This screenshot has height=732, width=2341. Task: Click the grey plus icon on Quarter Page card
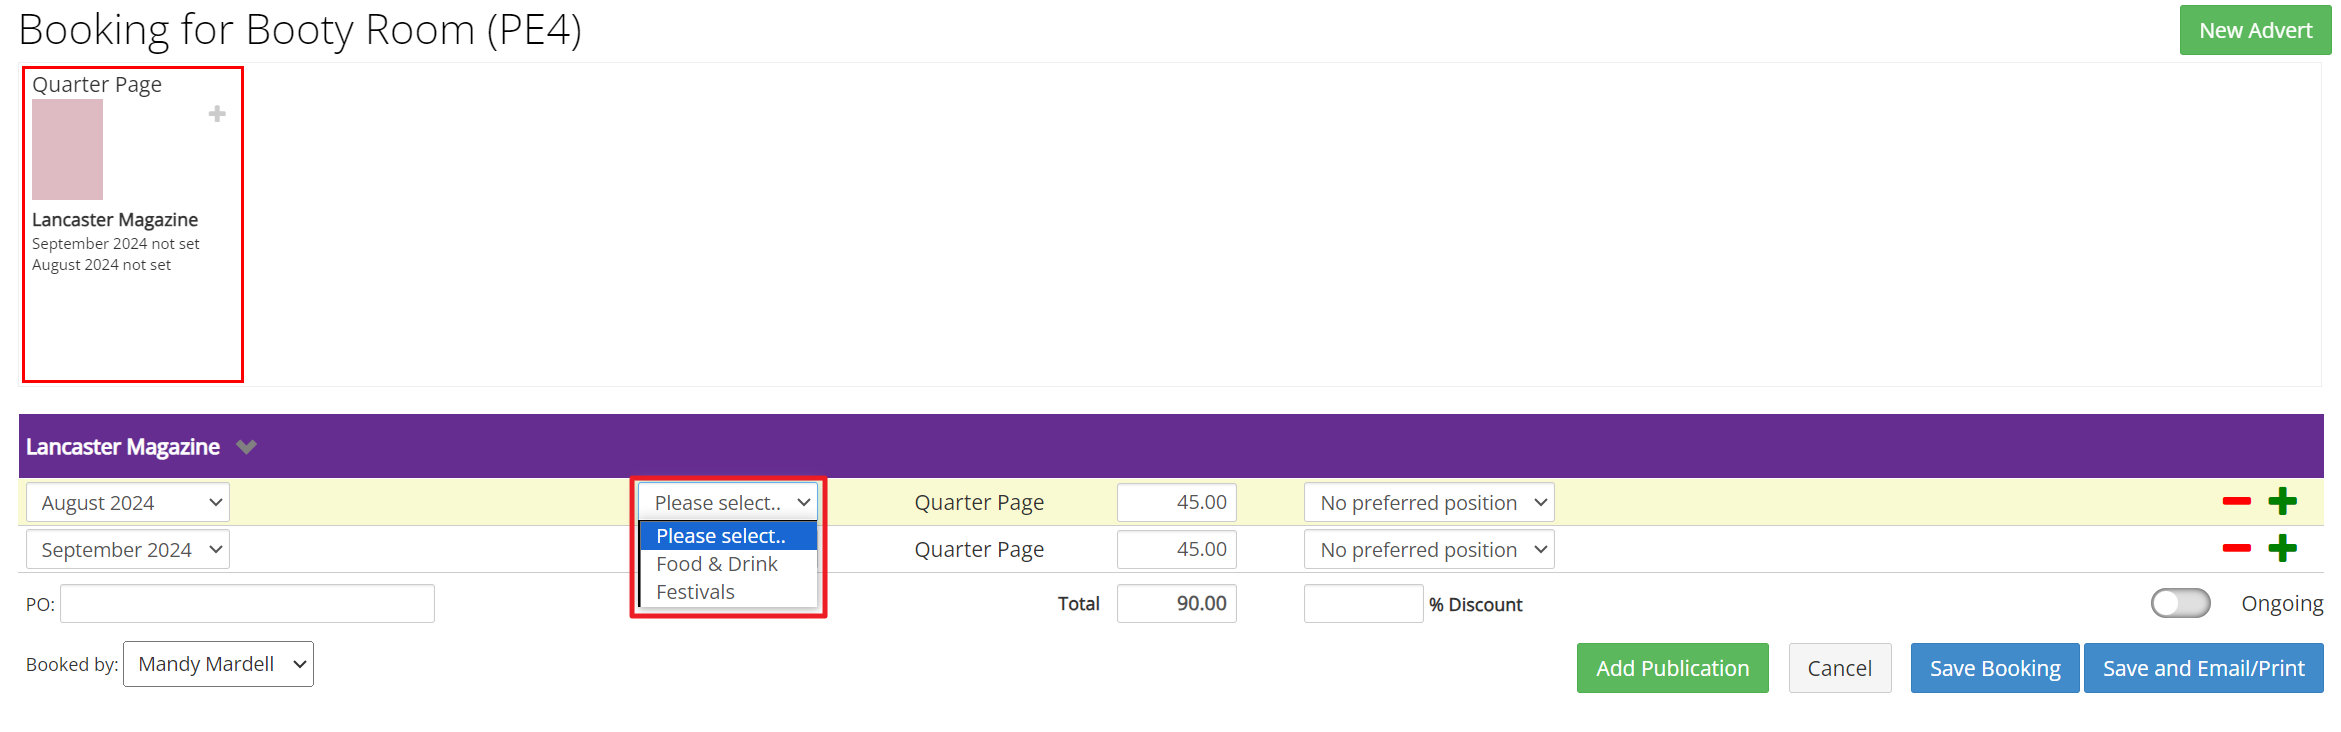[217, 114]
